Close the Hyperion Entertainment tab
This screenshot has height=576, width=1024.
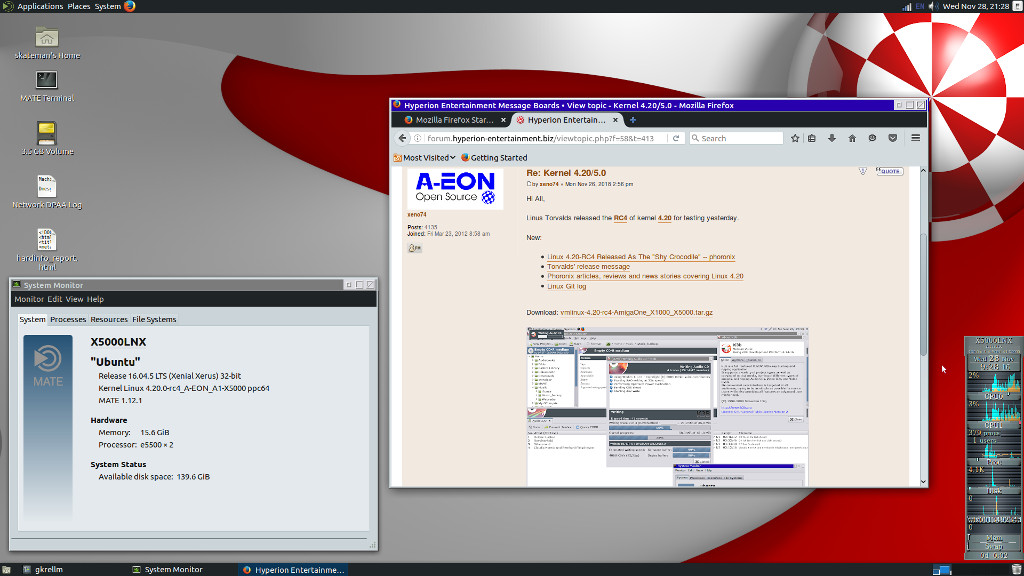(615, 120)
